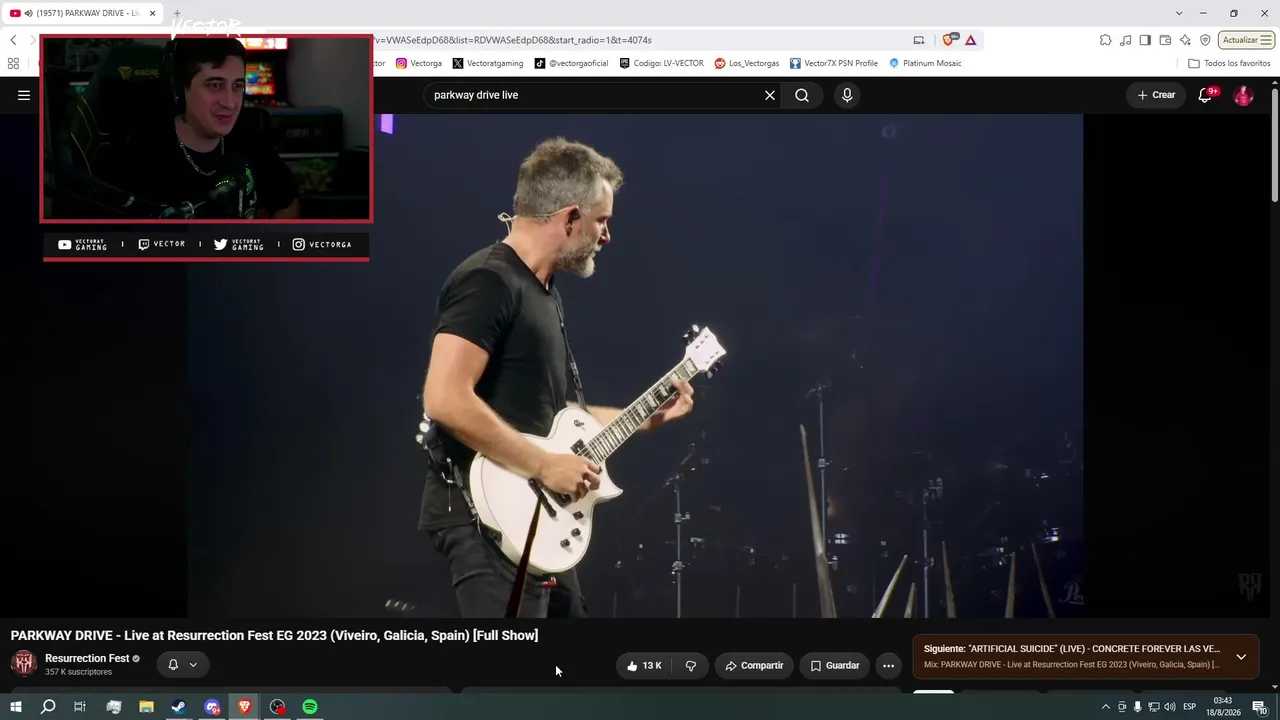Click the magnifier search button
Screen dimensions: 1280x720
[802, 95]
